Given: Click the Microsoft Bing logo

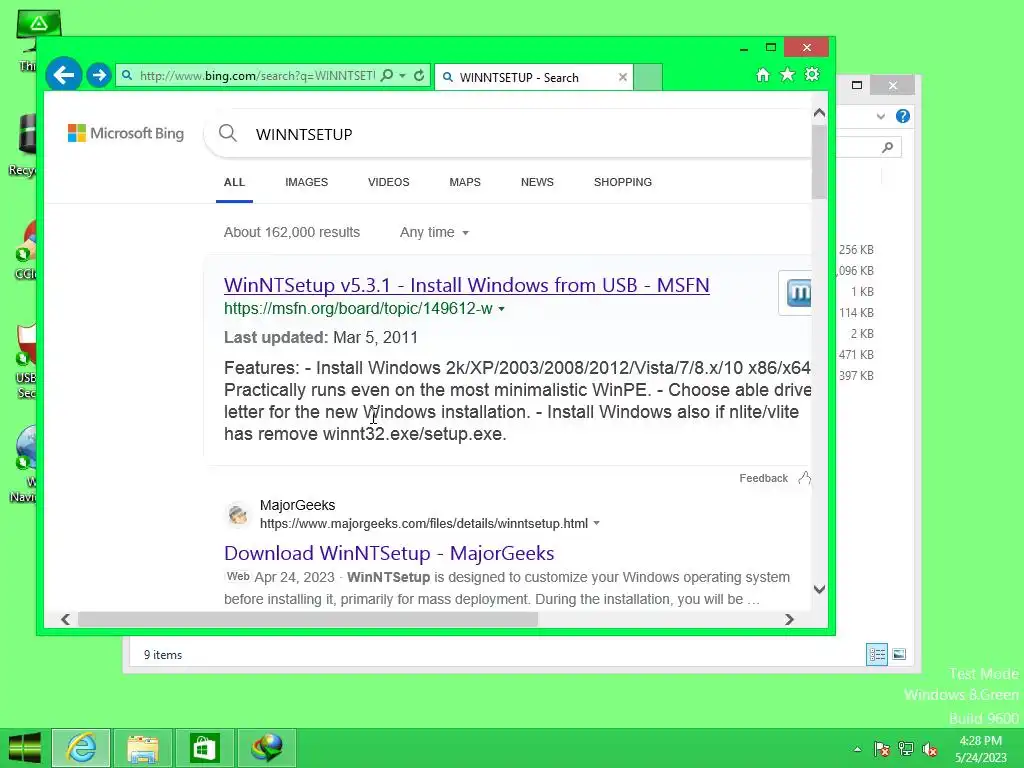Looking at the screenshot, I should [x=126, y=133].
